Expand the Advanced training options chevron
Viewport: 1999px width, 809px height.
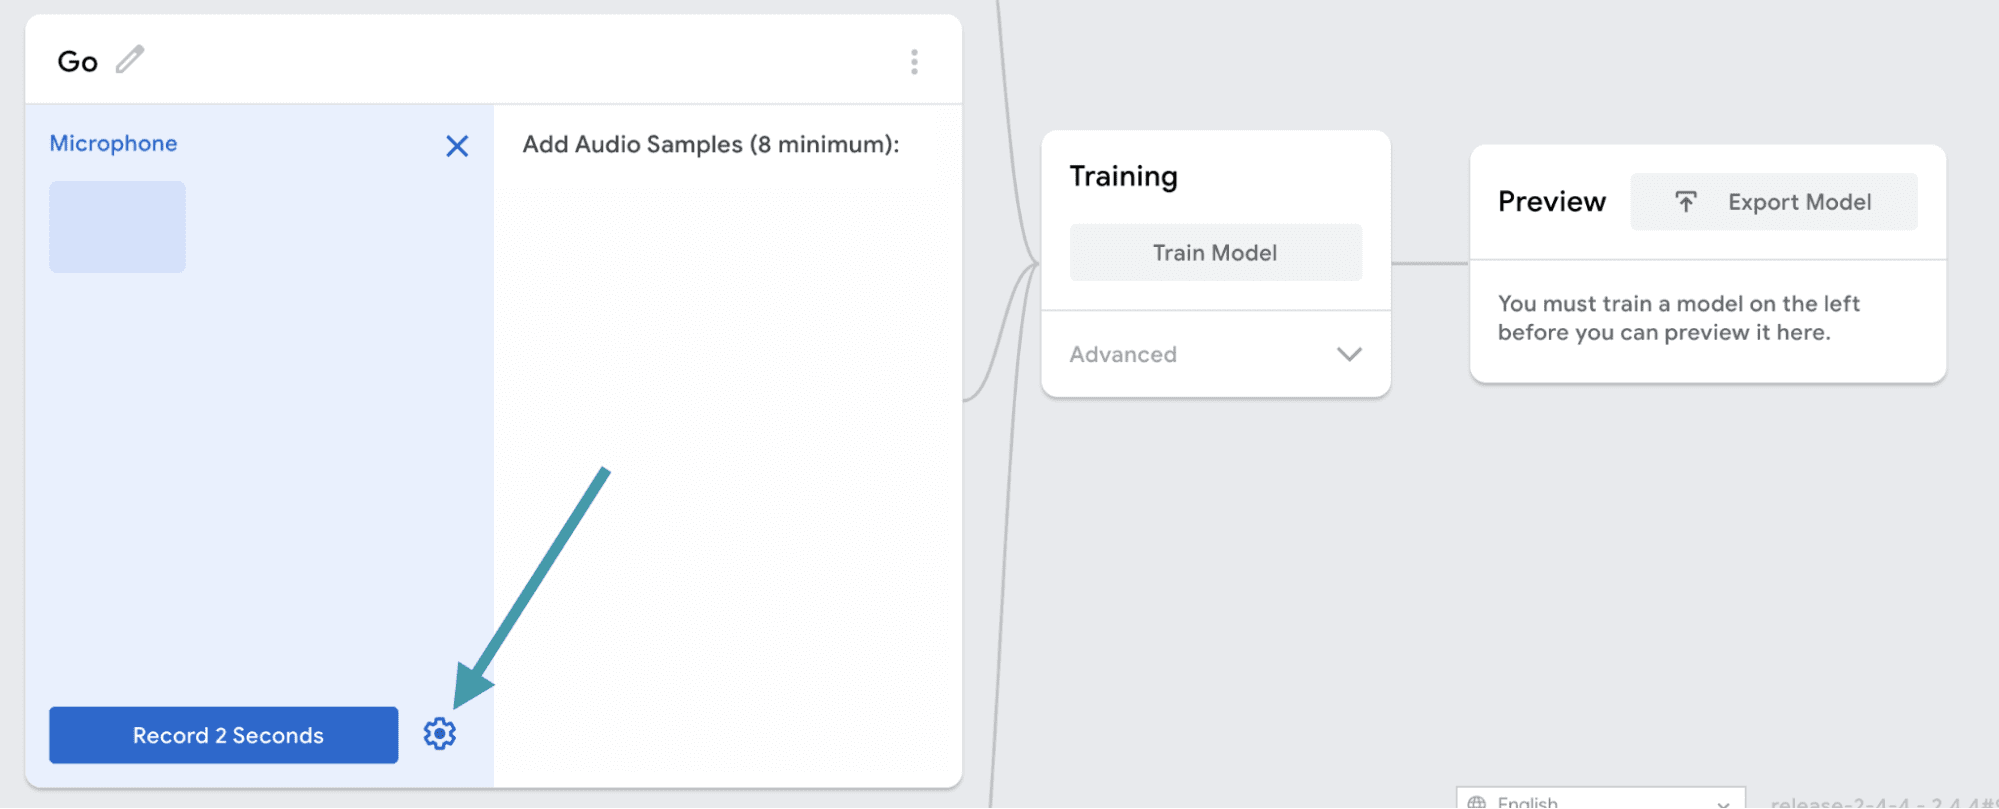1349,354
